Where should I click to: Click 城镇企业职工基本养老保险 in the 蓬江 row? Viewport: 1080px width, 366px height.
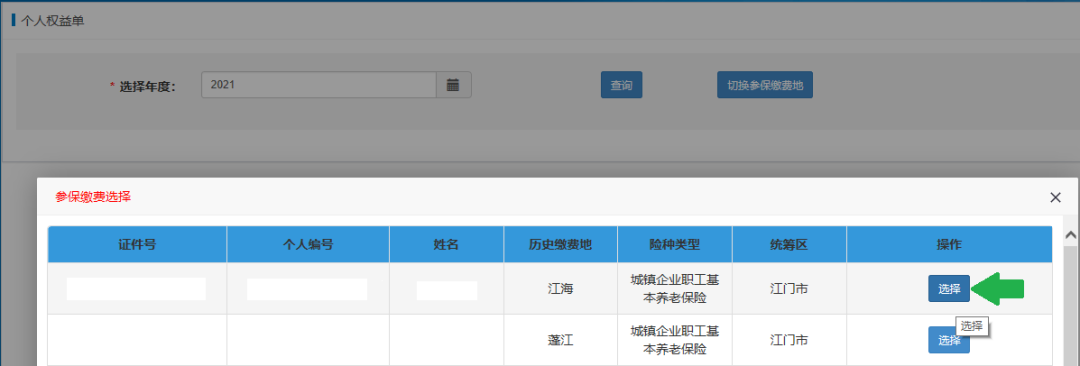[675, 340]
